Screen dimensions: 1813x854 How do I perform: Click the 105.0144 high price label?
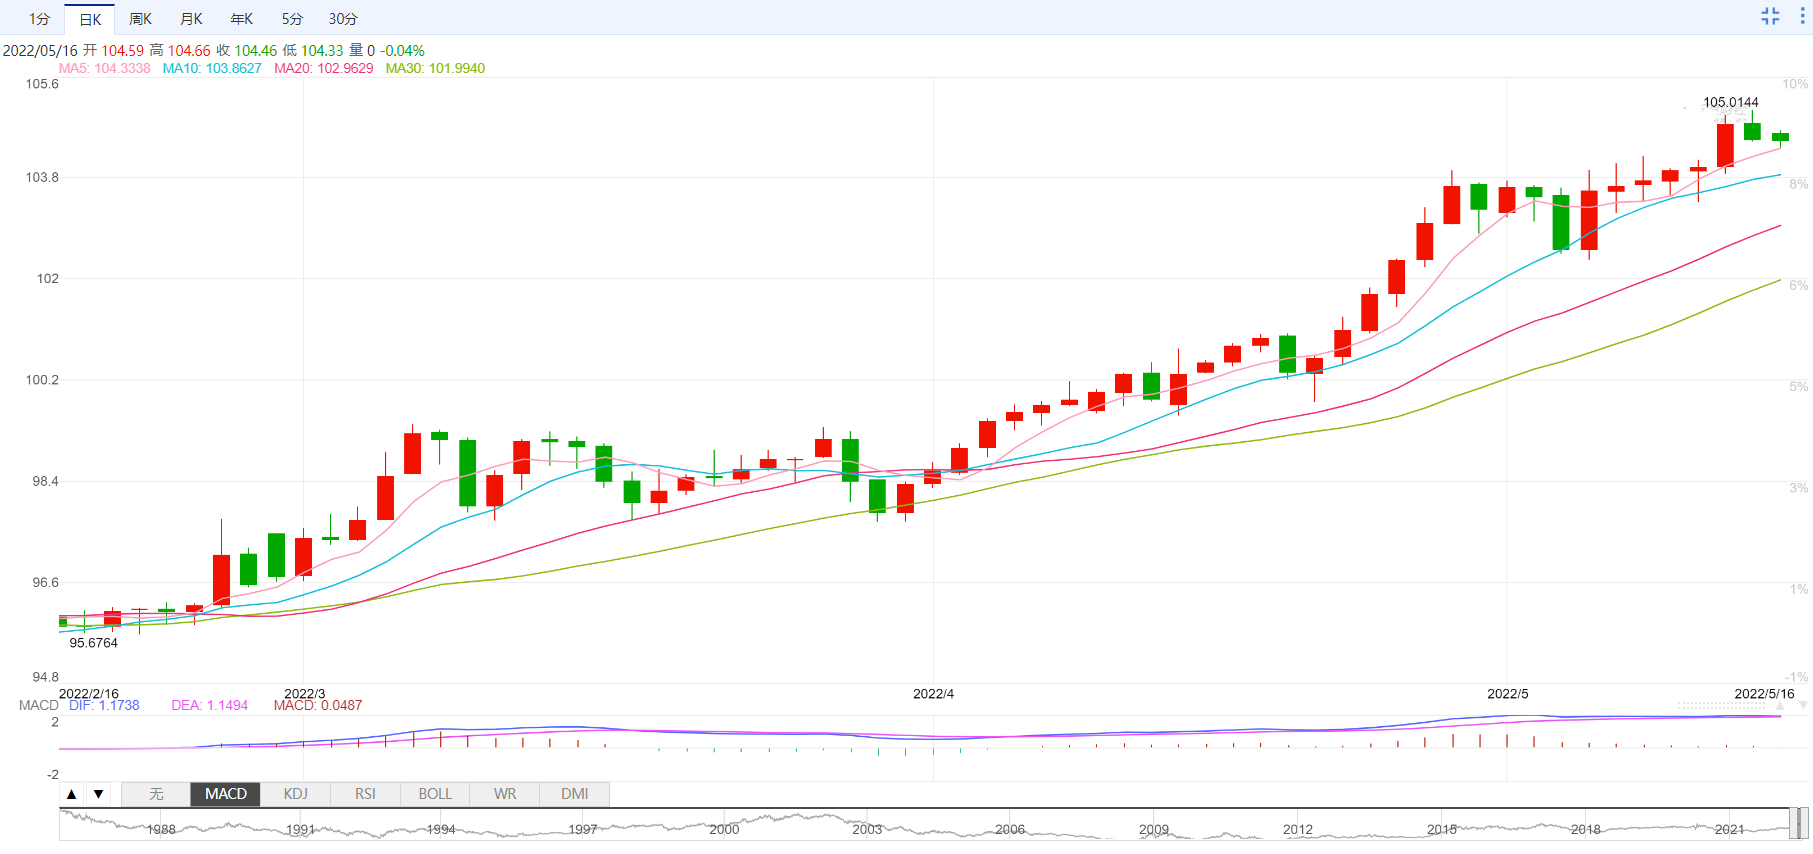(x=1731, y=103)
